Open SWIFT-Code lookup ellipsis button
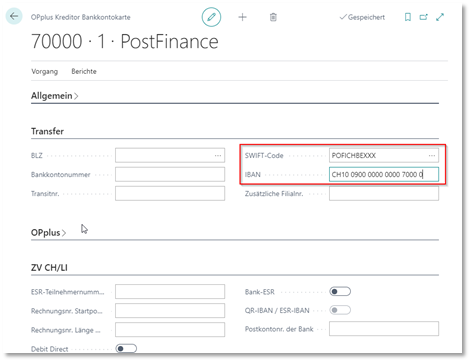This screenshot has width=471, height=362. (432, 155)
